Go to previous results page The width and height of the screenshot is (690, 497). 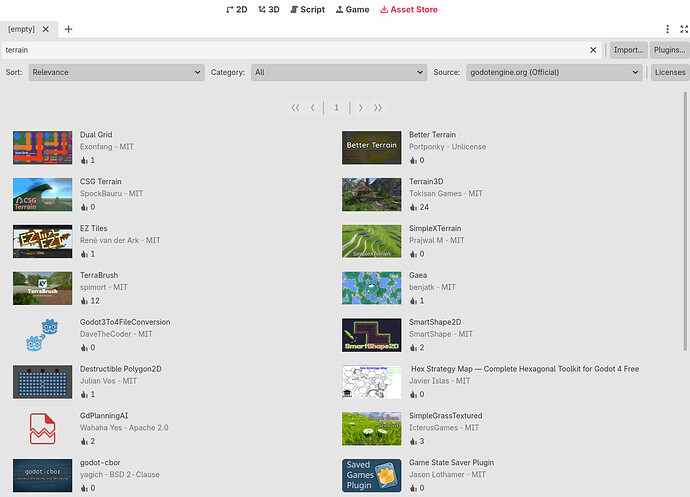pyautogui.click(x=312, y=107)
